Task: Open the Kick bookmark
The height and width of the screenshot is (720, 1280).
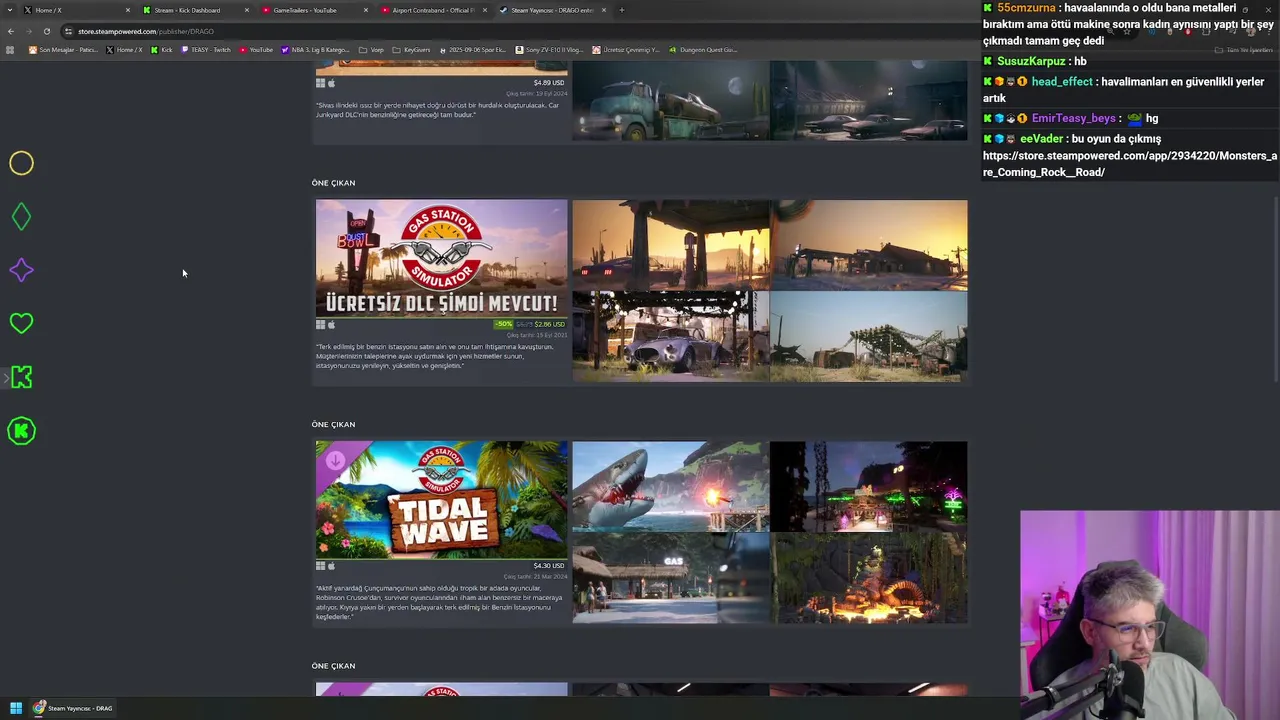Action: tap(161, 49)
